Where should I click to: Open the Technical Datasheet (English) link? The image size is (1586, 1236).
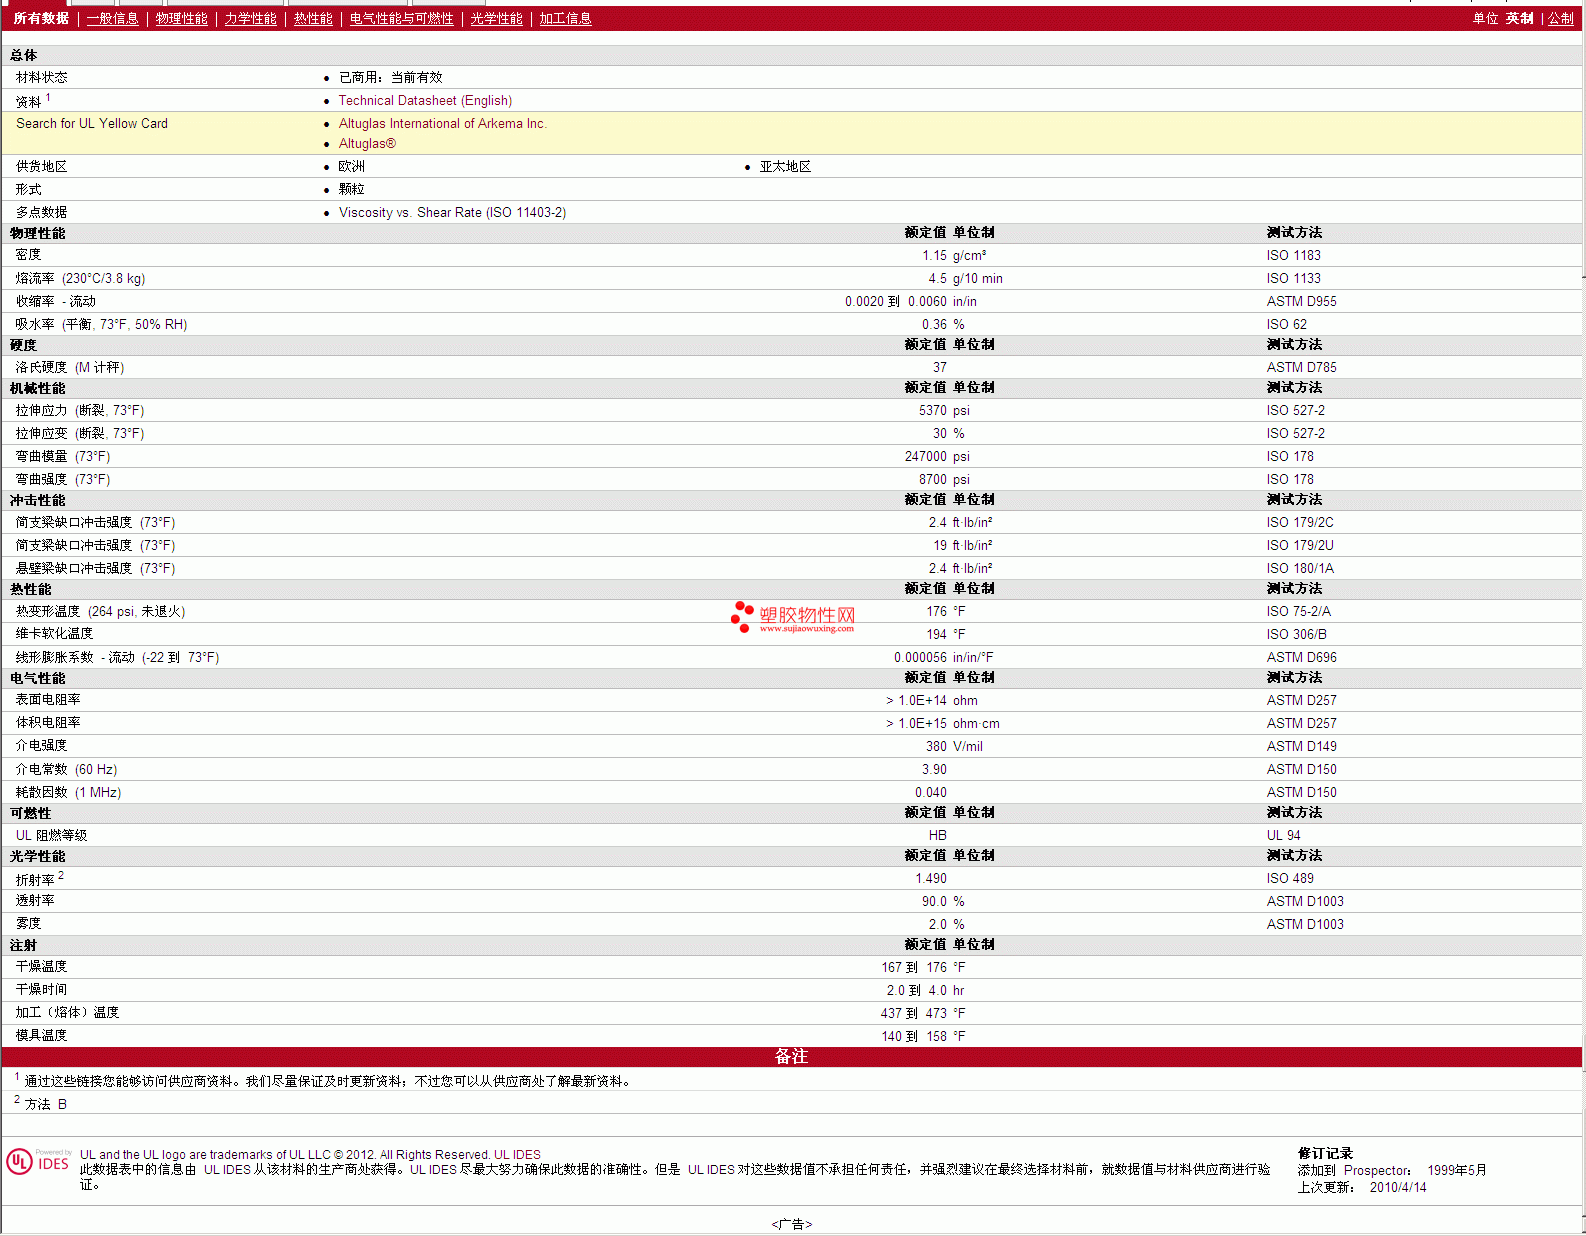(425, 100)
